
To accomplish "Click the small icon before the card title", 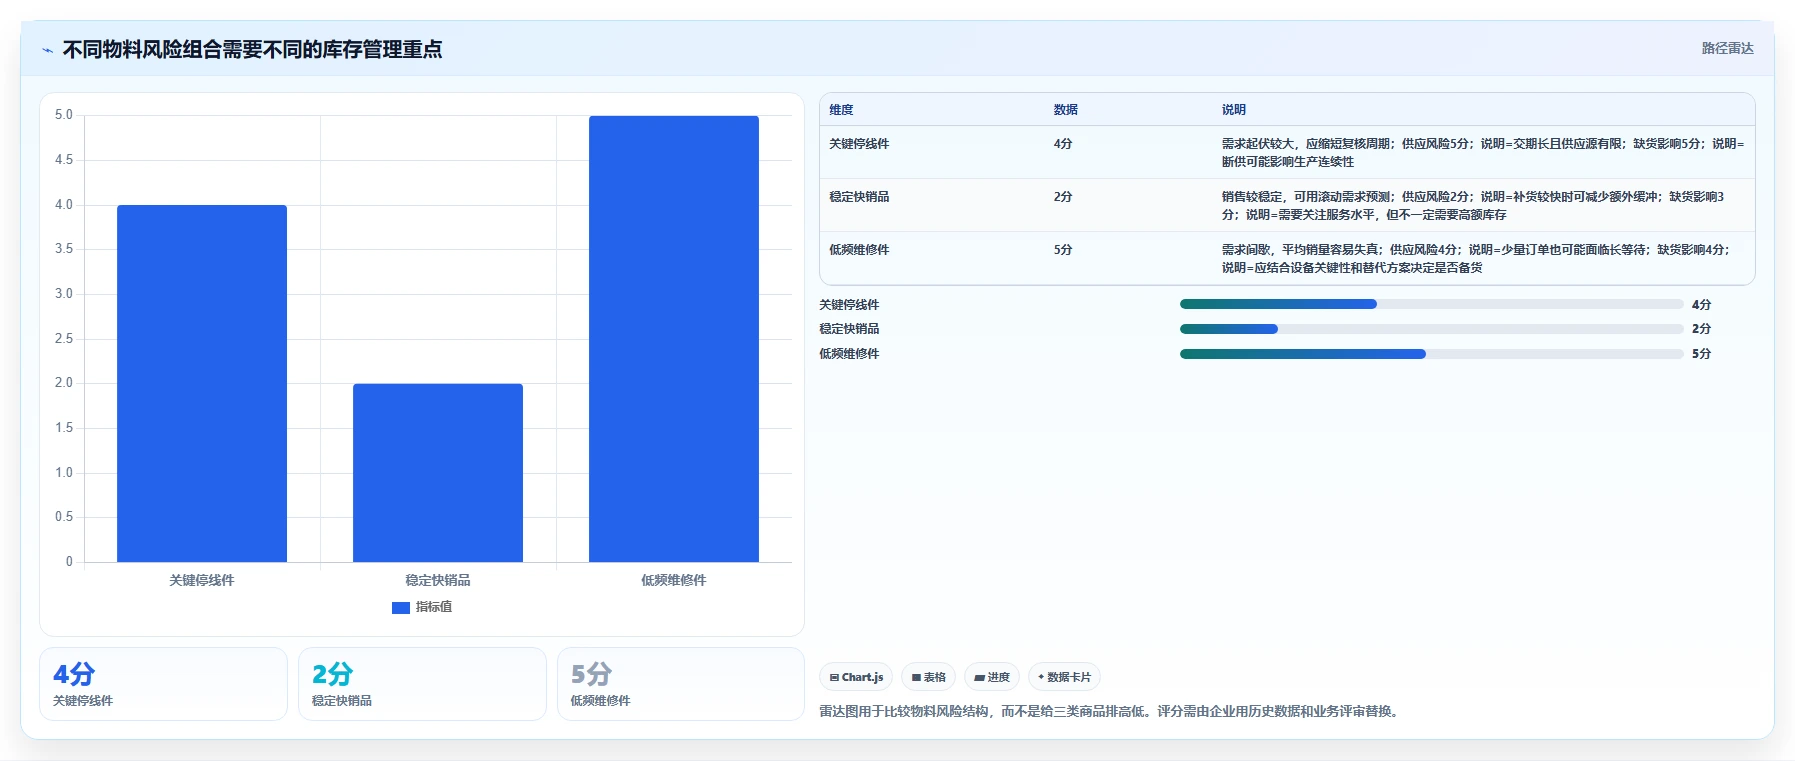I will [x=47, y=50].
